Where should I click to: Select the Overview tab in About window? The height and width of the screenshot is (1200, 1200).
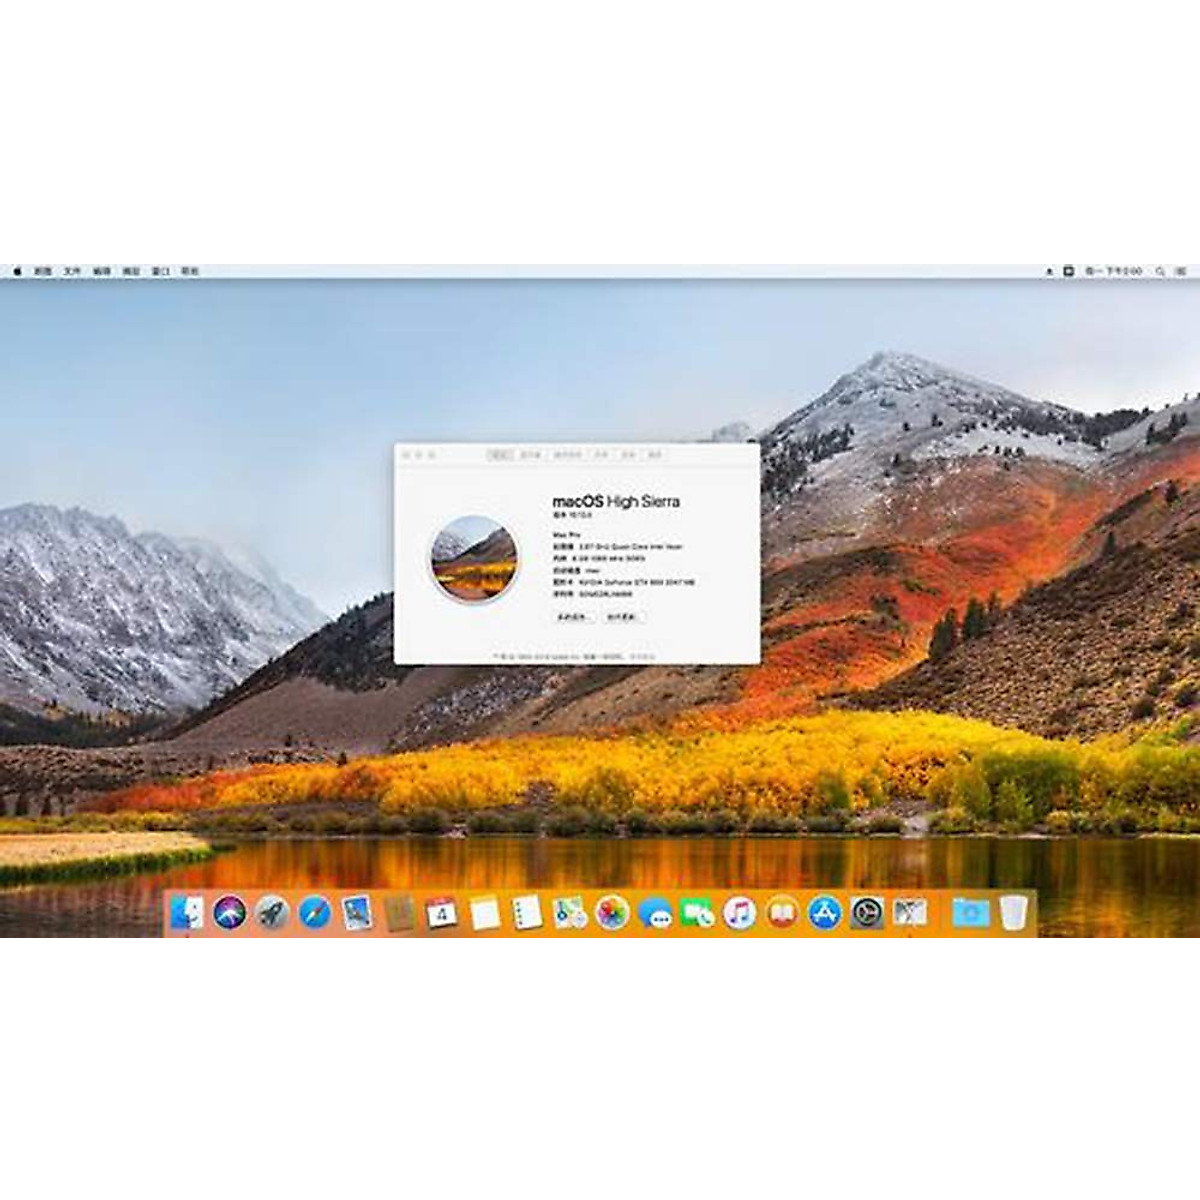(x=499, y=455)
